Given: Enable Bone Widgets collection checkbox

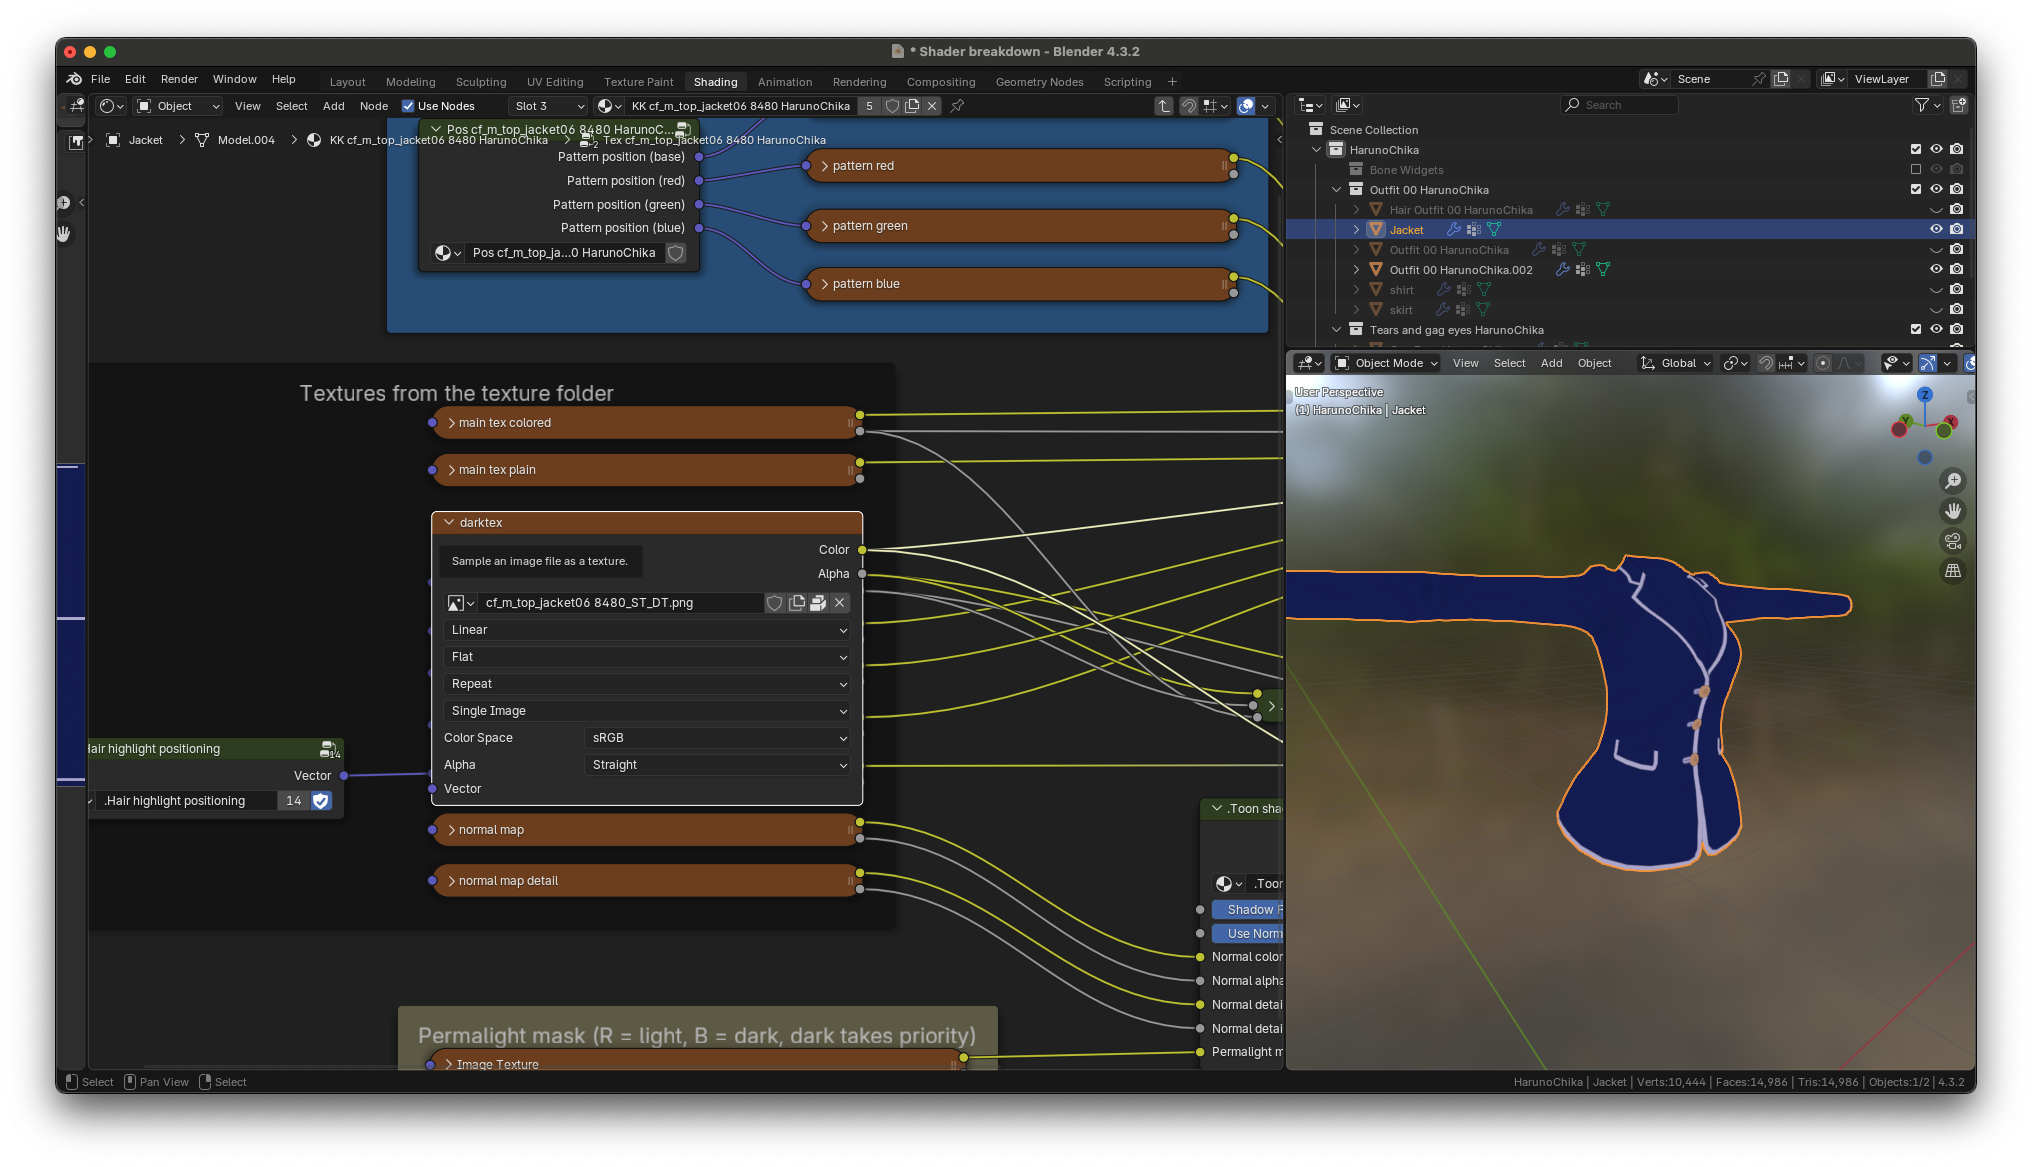Looking at the screenshot, I should pyautogui.click(x=1915, y=170).
